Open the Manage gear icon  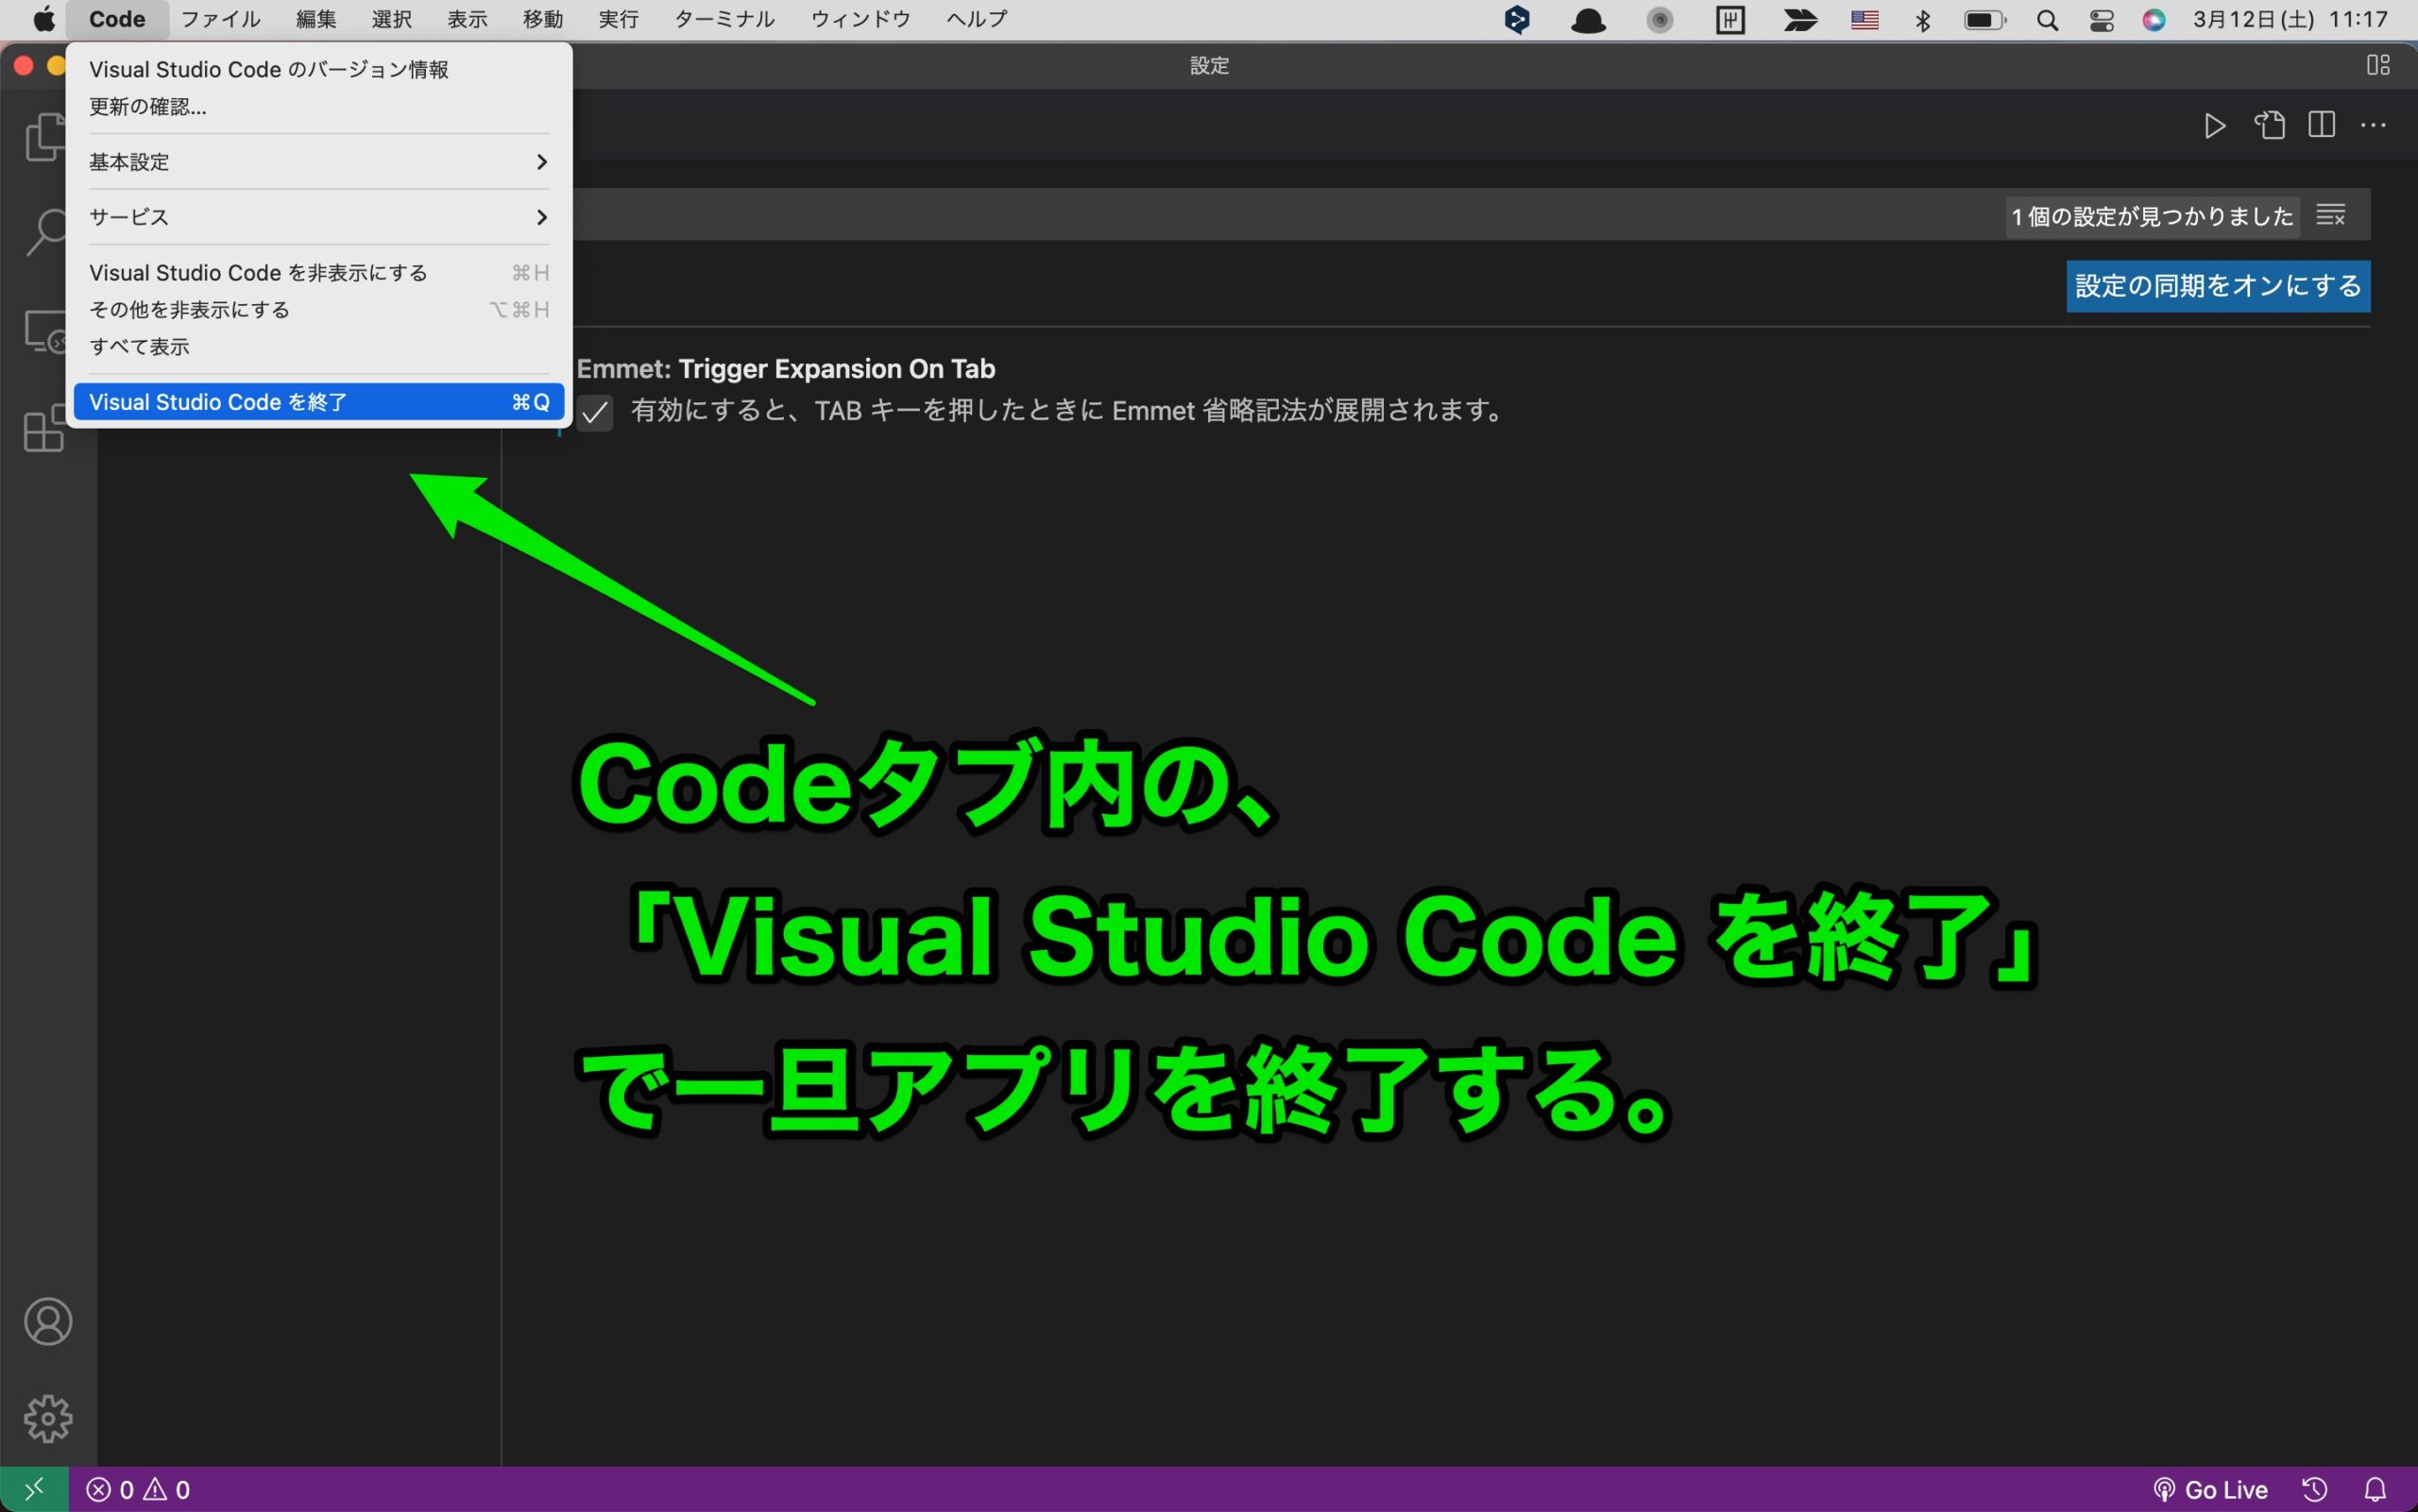click(48, 1418)
